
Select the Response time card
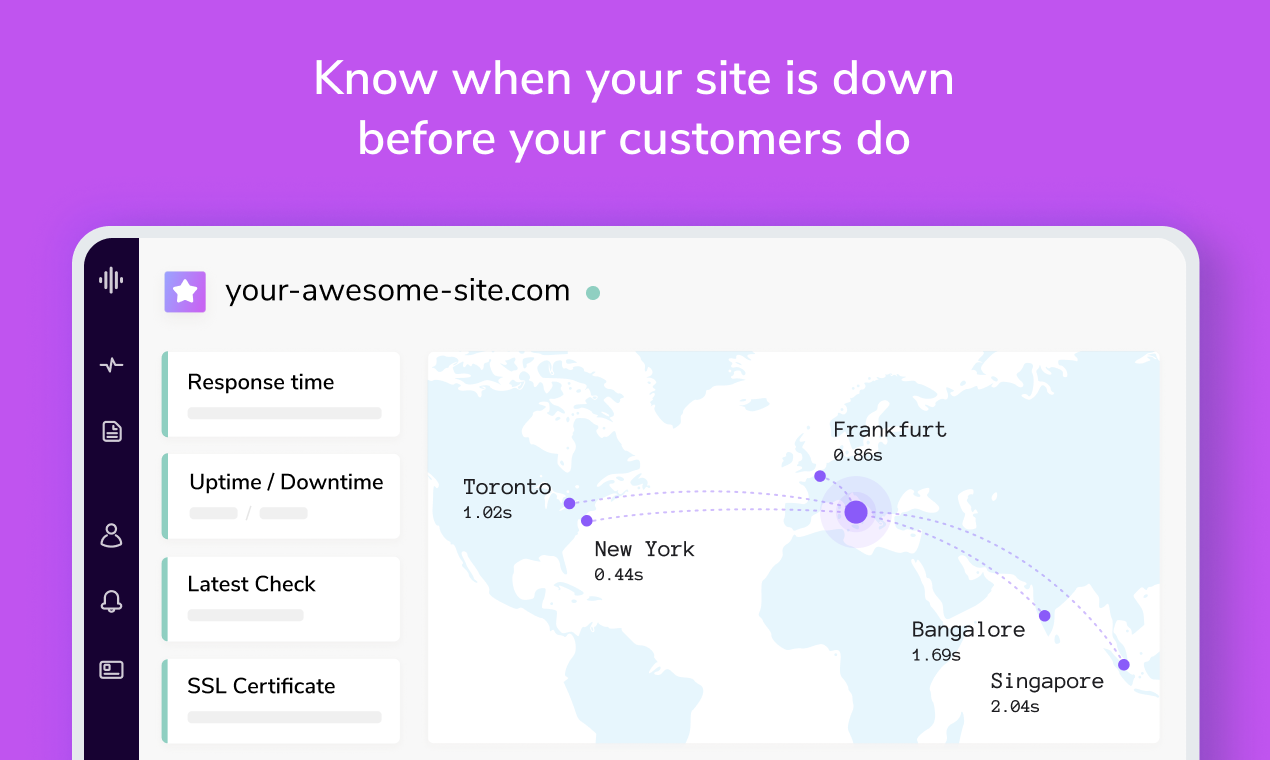tap(281, 394)
